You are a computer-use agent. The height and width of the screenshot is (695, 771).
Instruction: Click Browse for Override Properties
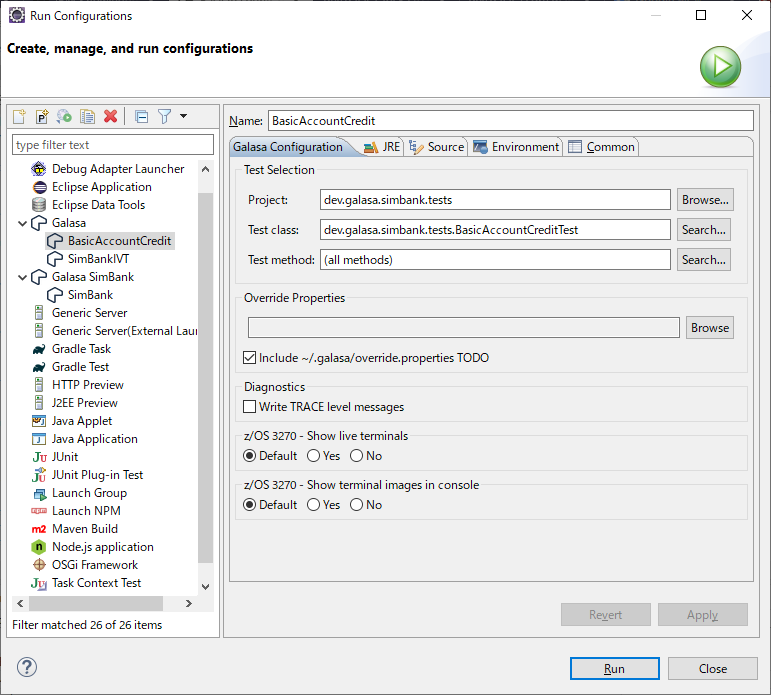pyautogui.click(x=710, y=328)
